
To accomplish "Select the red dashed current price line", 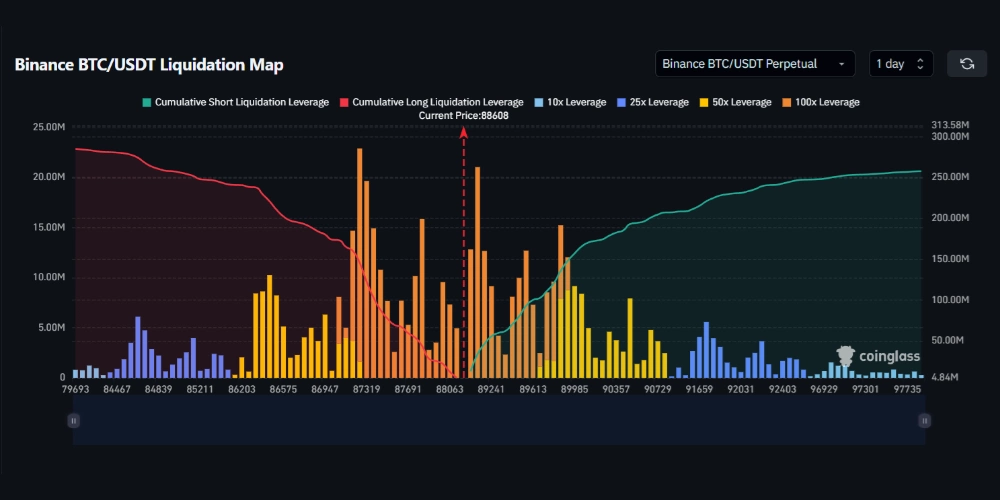I will tap(463, 250).
